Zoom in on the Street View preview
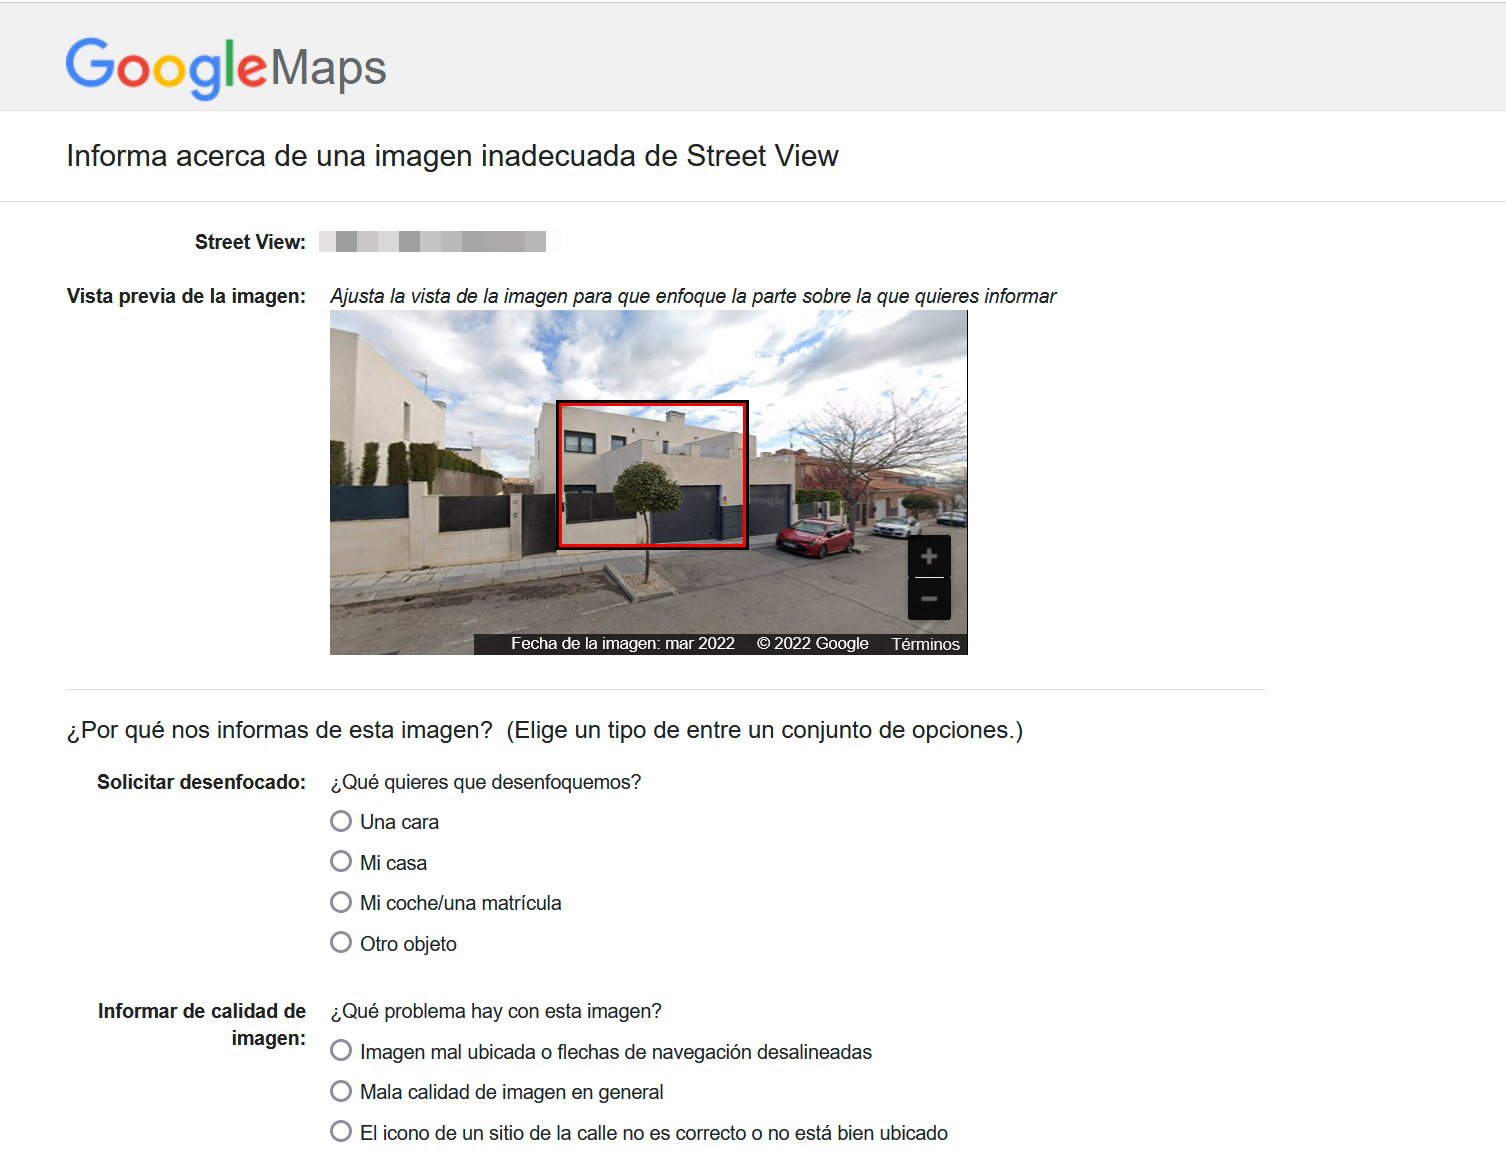1506x1160 pixels. [x=929, y=557]
